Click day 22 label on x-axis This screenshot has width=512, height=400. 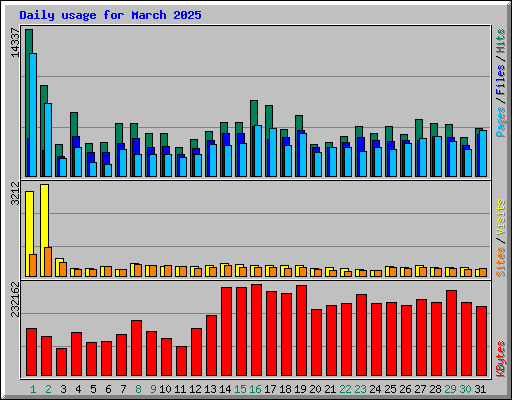point(345,389)
